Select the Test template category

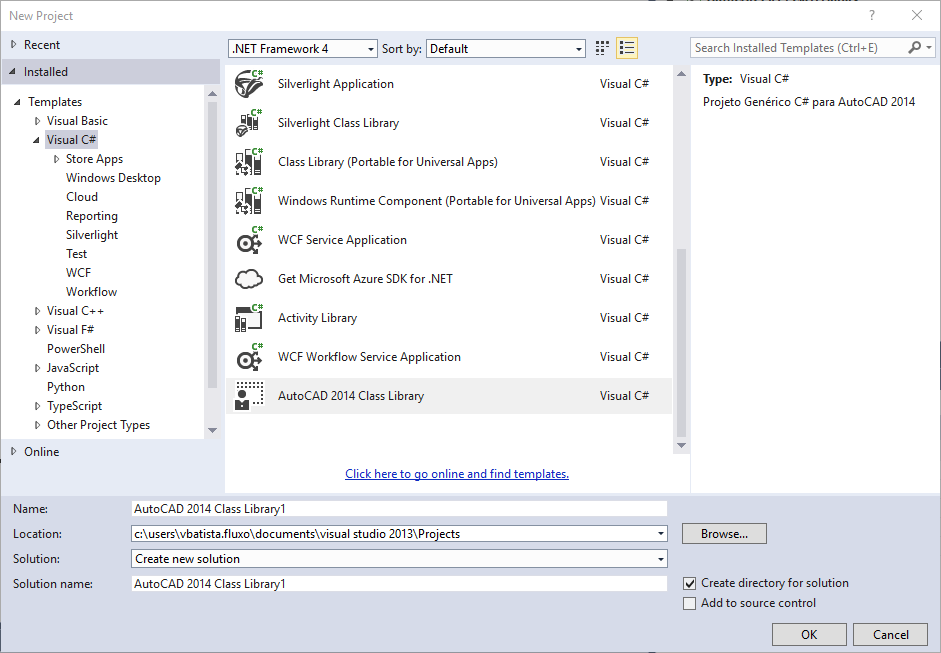[x=76, y=254]
